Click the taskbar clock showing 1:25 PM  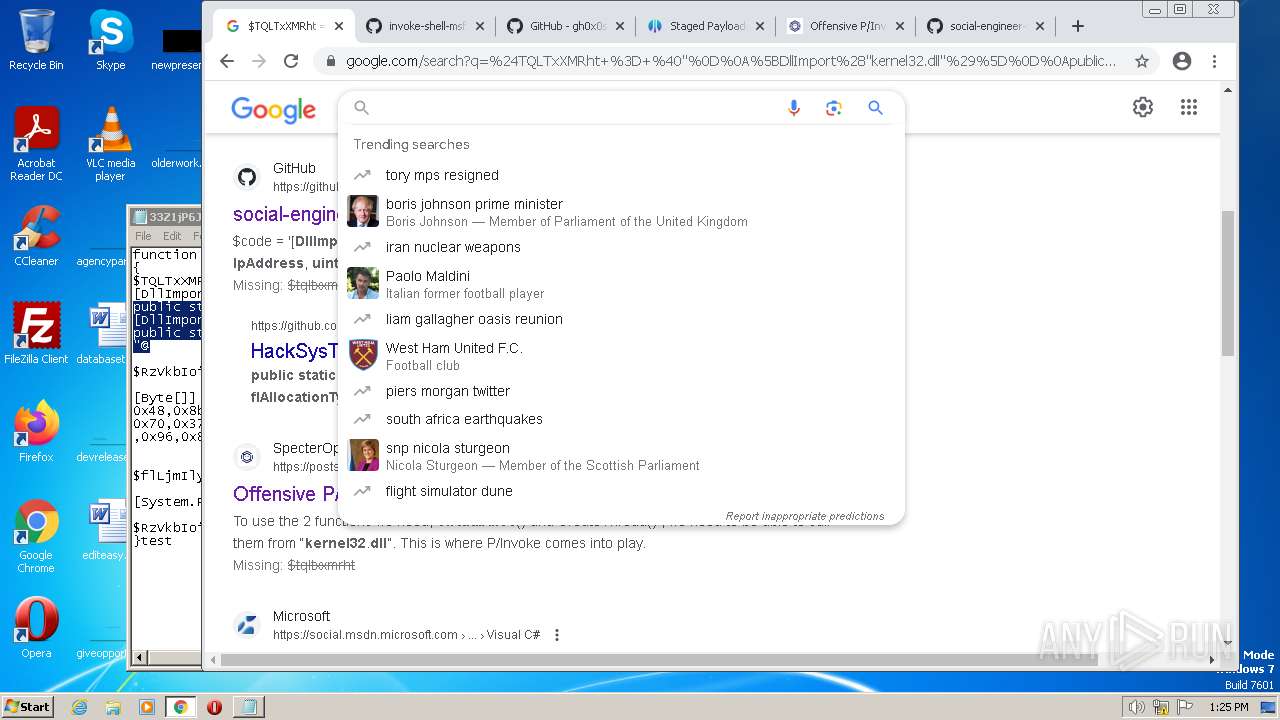click(1228, 707)
